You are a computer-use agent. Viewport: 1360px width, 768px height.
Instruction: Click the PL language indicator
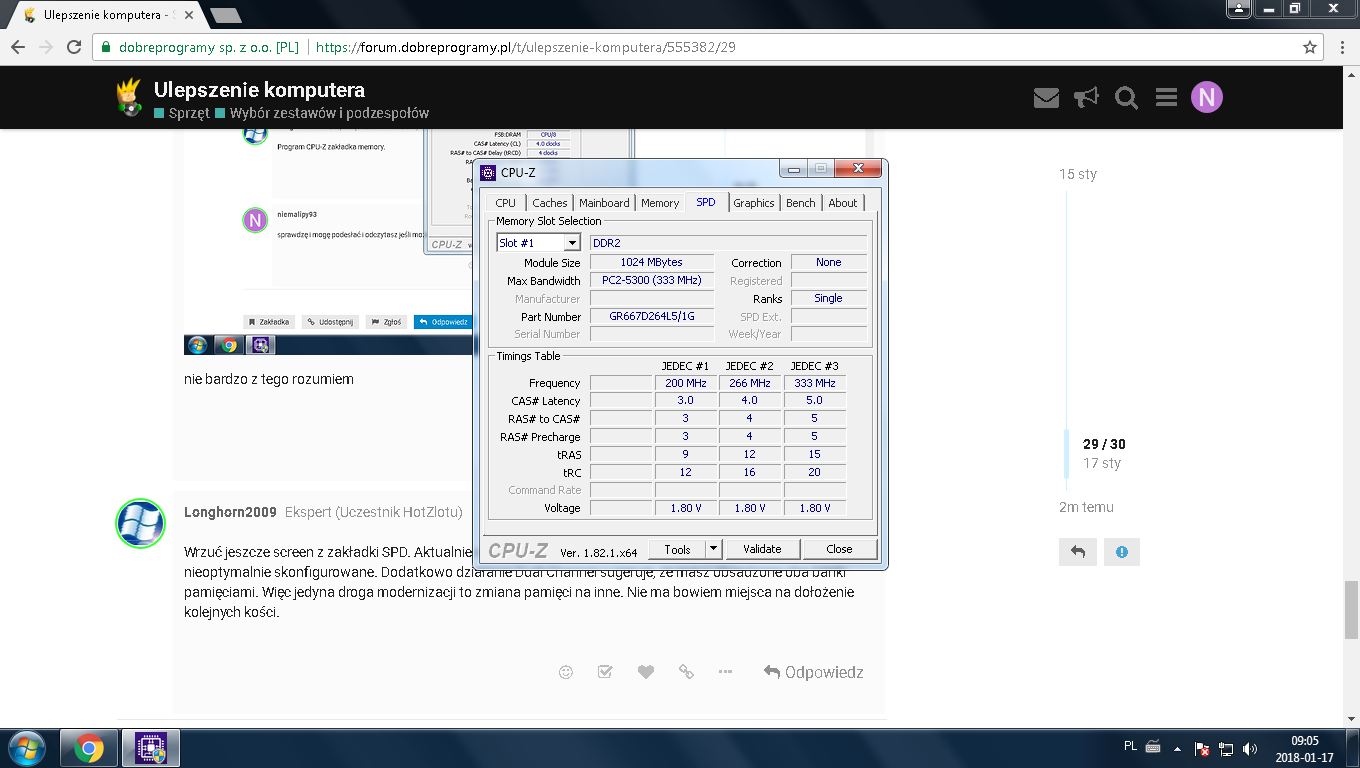(1130, 746)
